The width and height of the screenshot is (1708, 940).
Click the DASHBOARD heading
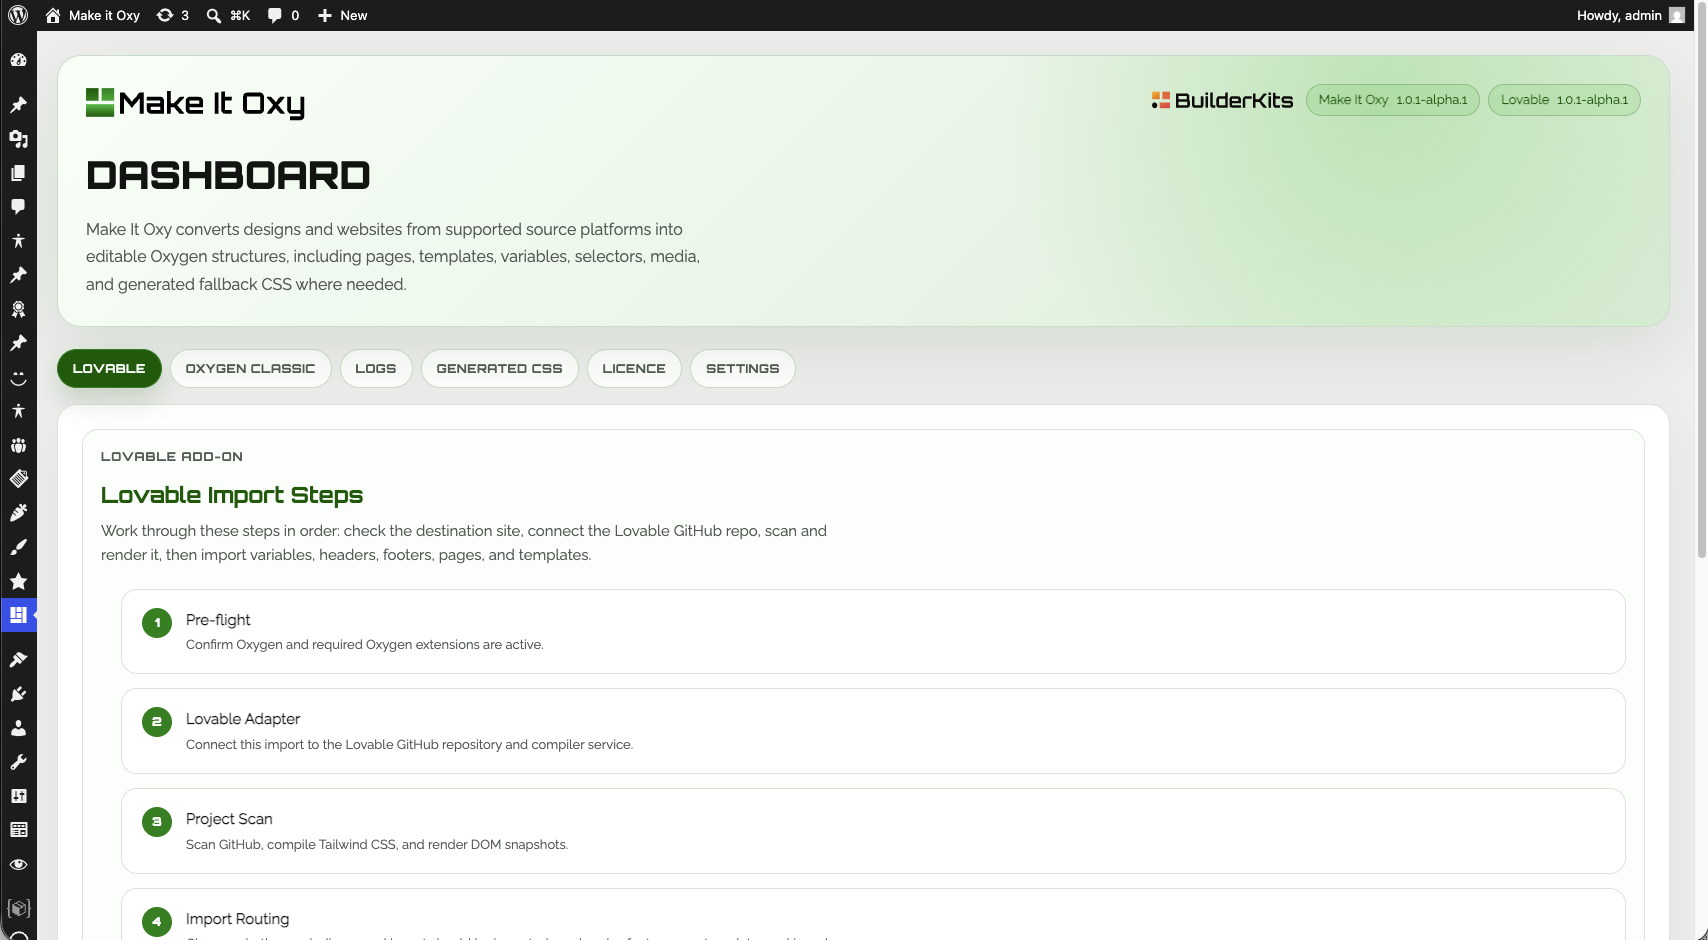(x=228, y=176)
